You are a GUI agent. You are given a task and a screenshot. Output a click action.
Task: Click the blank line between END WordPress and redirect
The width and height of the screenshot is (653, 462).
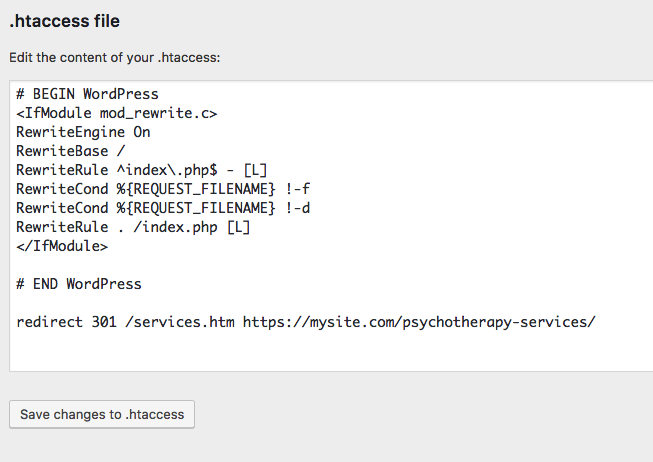tap(300, 303)
